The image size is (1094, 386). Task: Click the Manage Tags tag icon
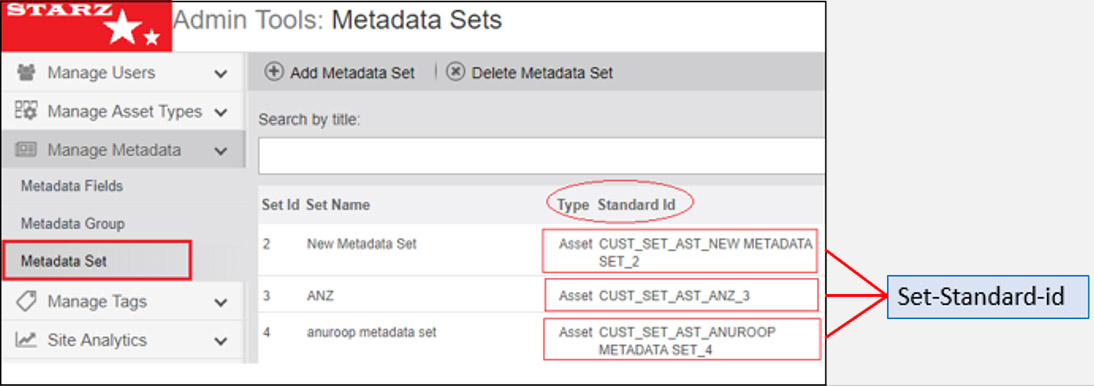point(26,302)
